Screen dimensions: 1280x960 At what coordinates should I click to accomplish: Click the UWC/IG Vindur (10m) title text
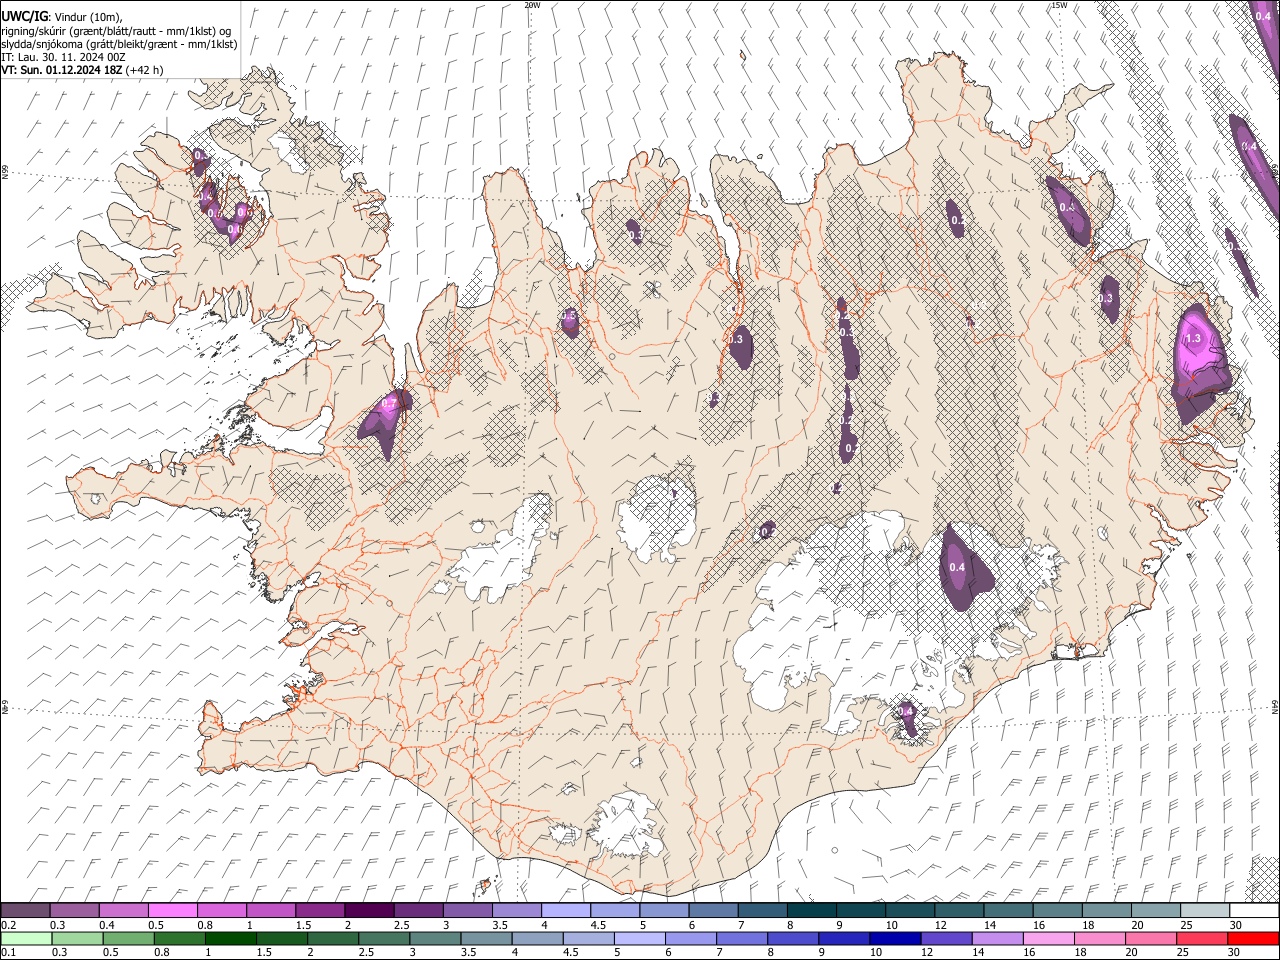pos(62,16)
